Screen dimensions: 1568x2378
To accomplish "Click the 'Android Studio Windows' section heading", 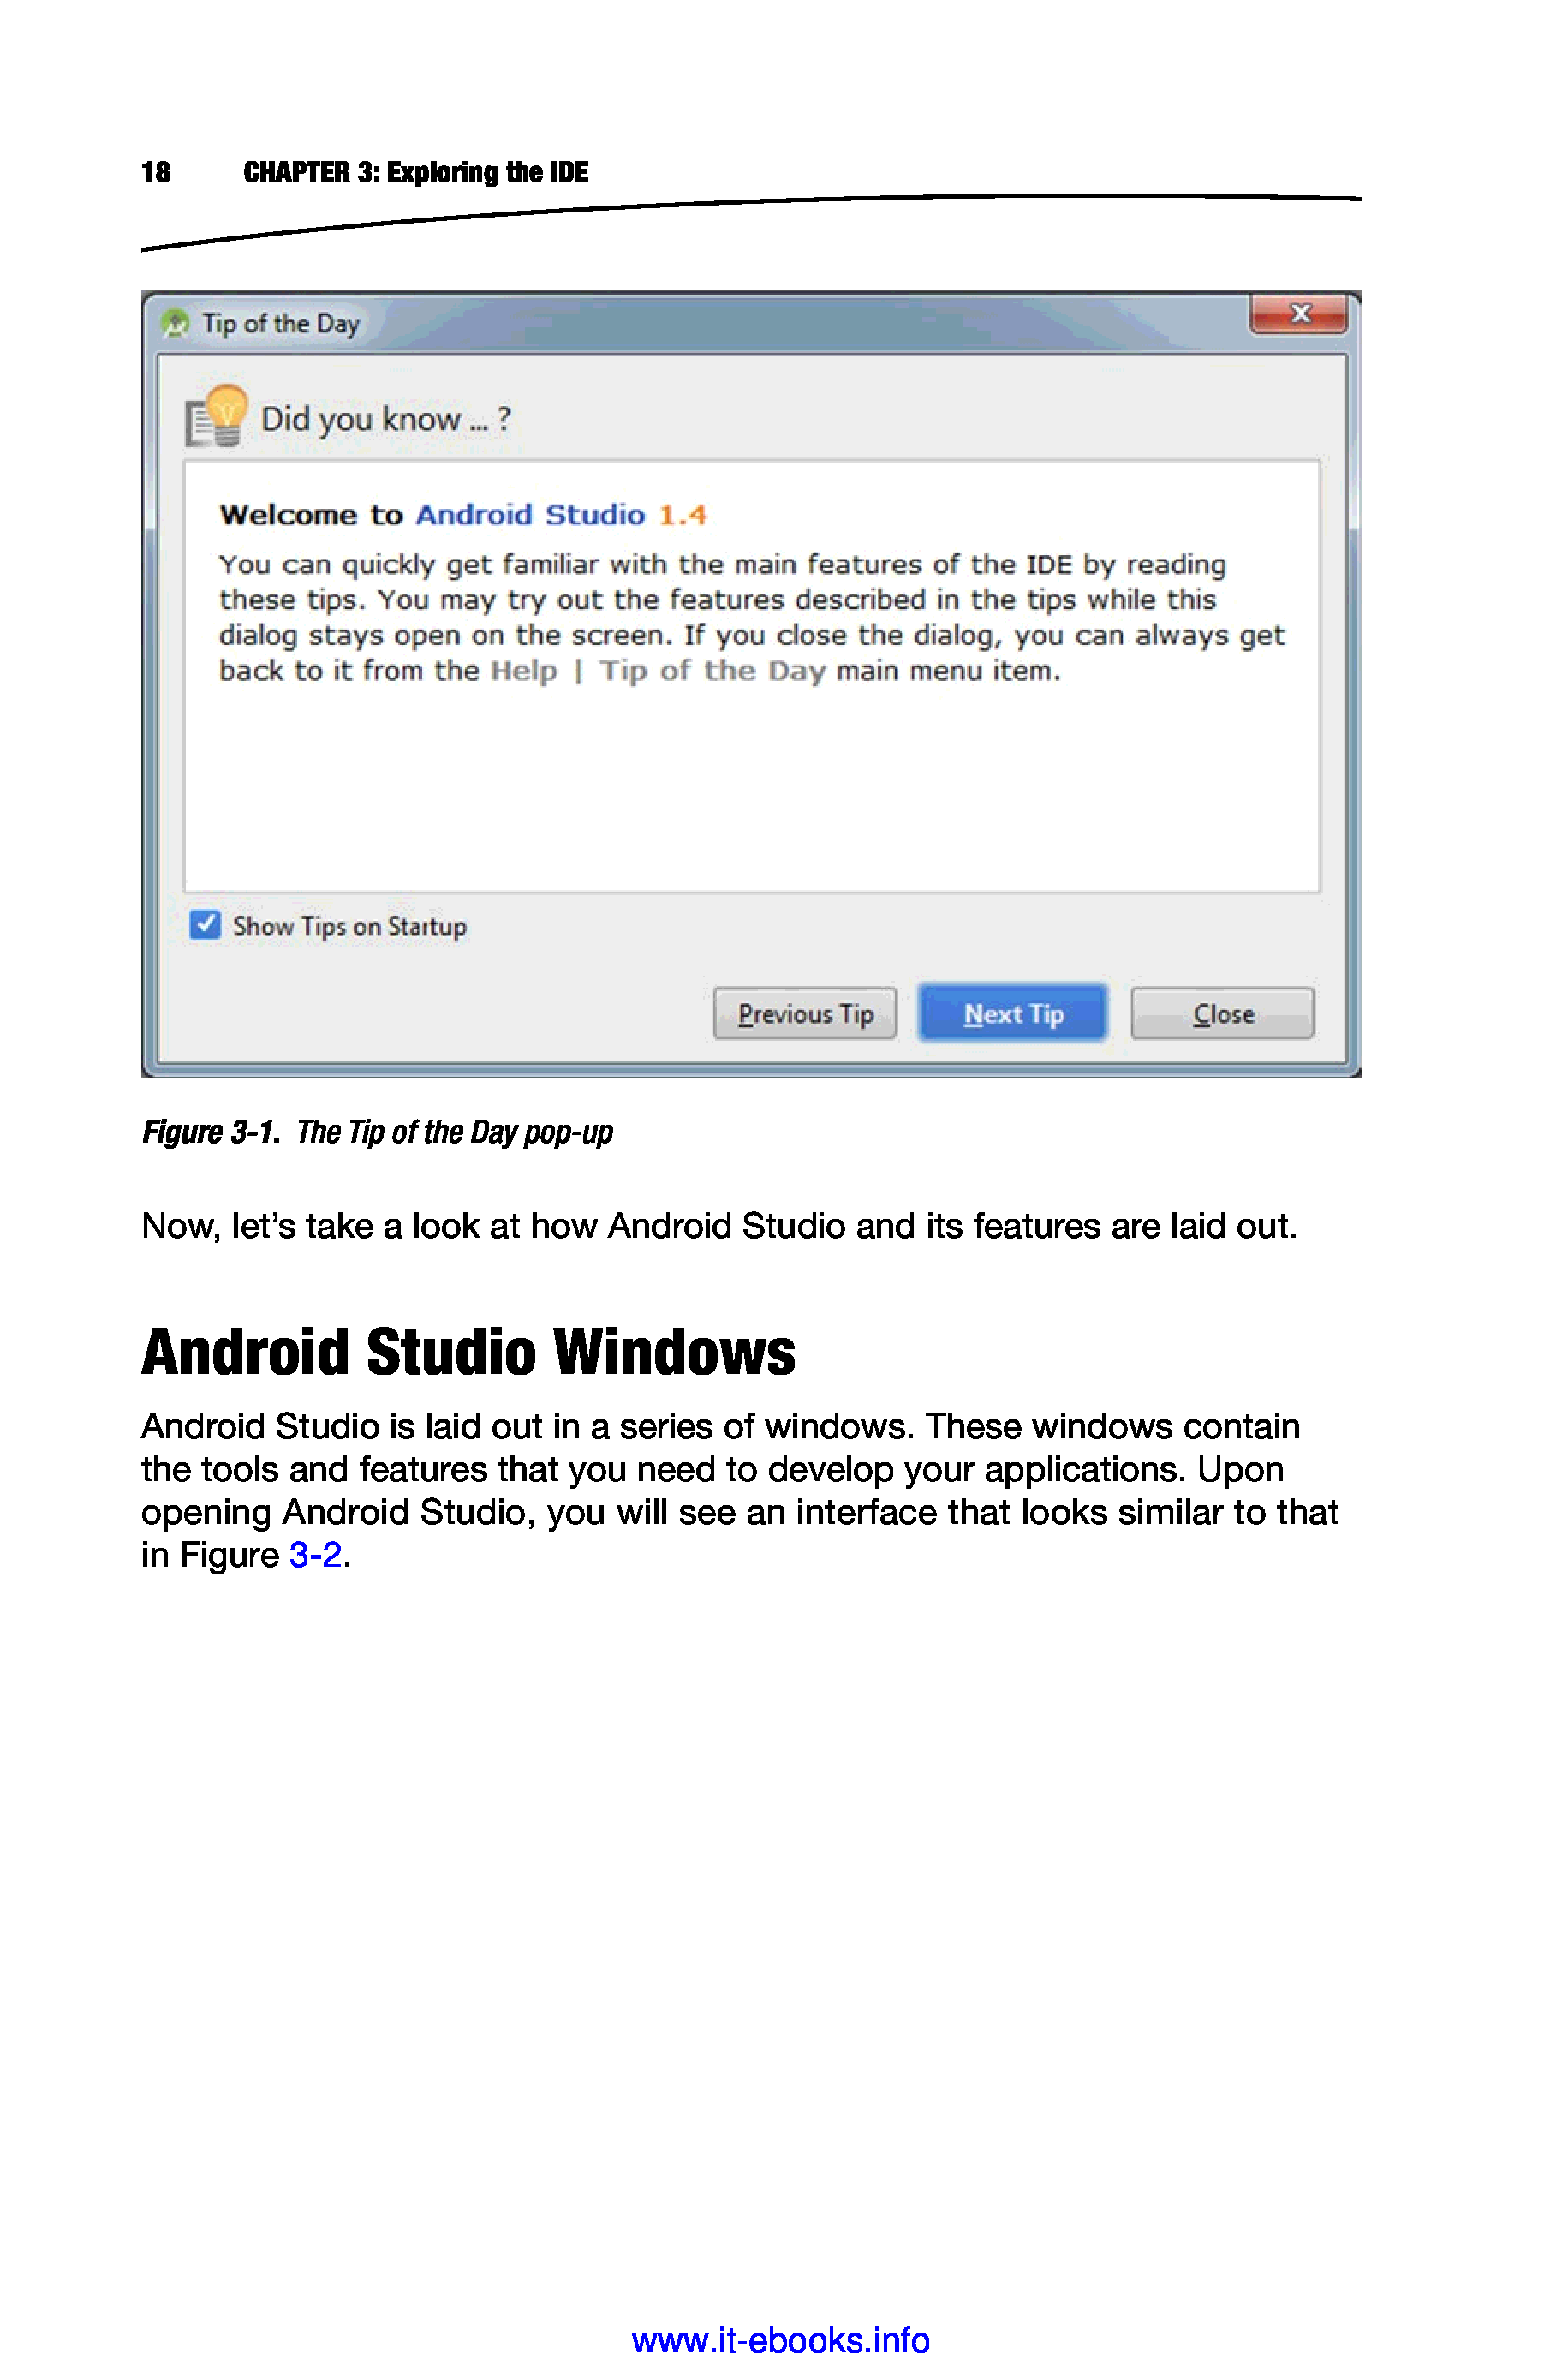I will tap(468, 1352).
